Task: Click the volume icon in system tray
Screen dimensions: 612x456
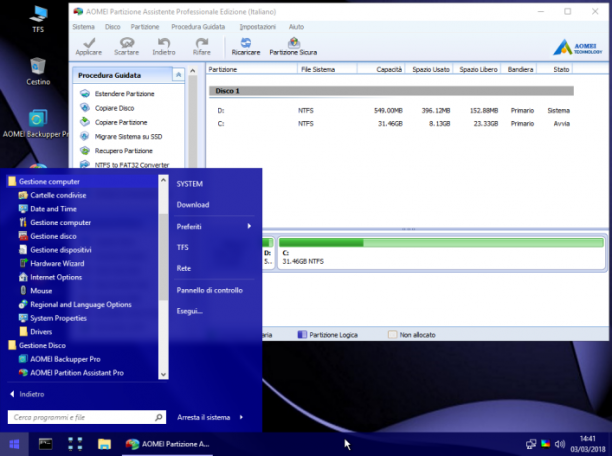Action: tap(560, 444)
